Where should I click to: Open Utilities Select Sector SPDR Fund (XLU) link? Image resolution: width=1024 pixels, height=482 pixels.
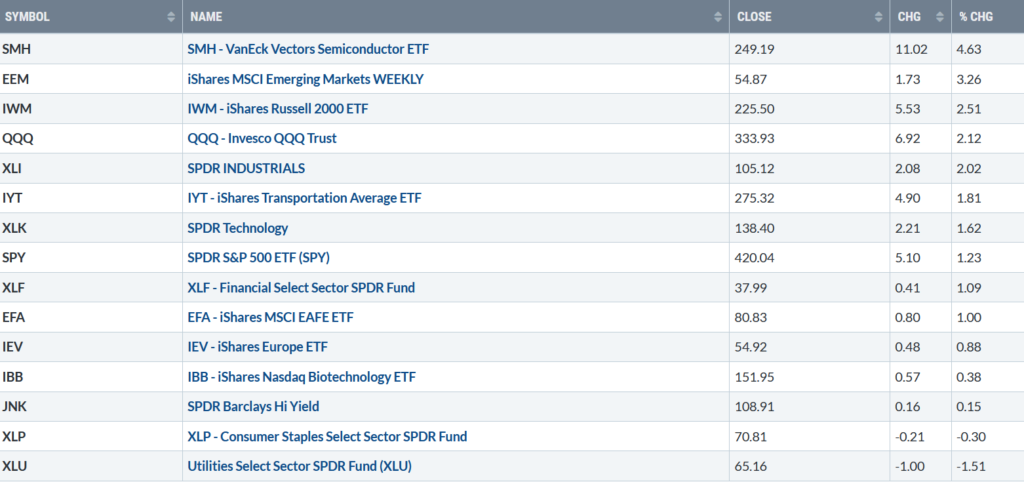pos(300,466)
